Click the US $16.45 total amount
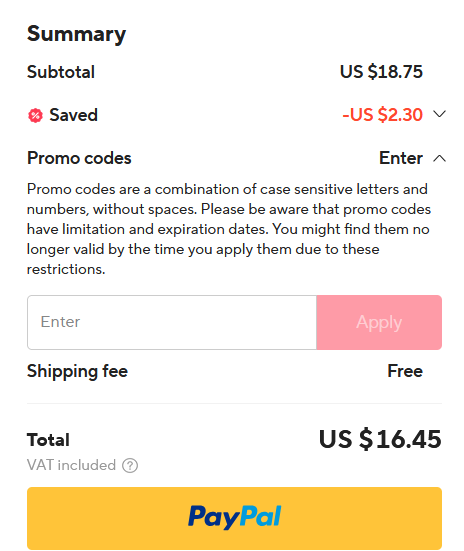The width and height of the screenshot is (464, 551). pyautogui.click(x=380, y=439)
